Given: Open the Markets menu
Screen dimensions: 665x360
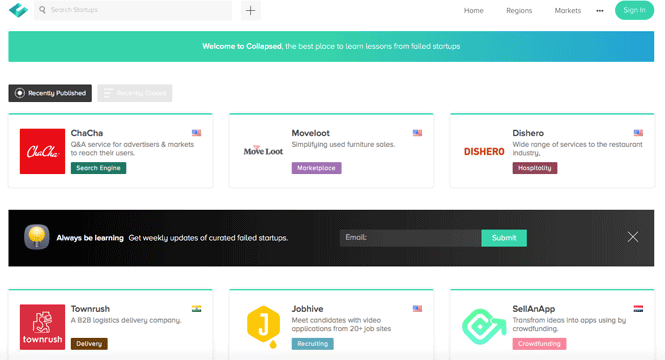Looking at the screenshot, I should tap(567, 11).
